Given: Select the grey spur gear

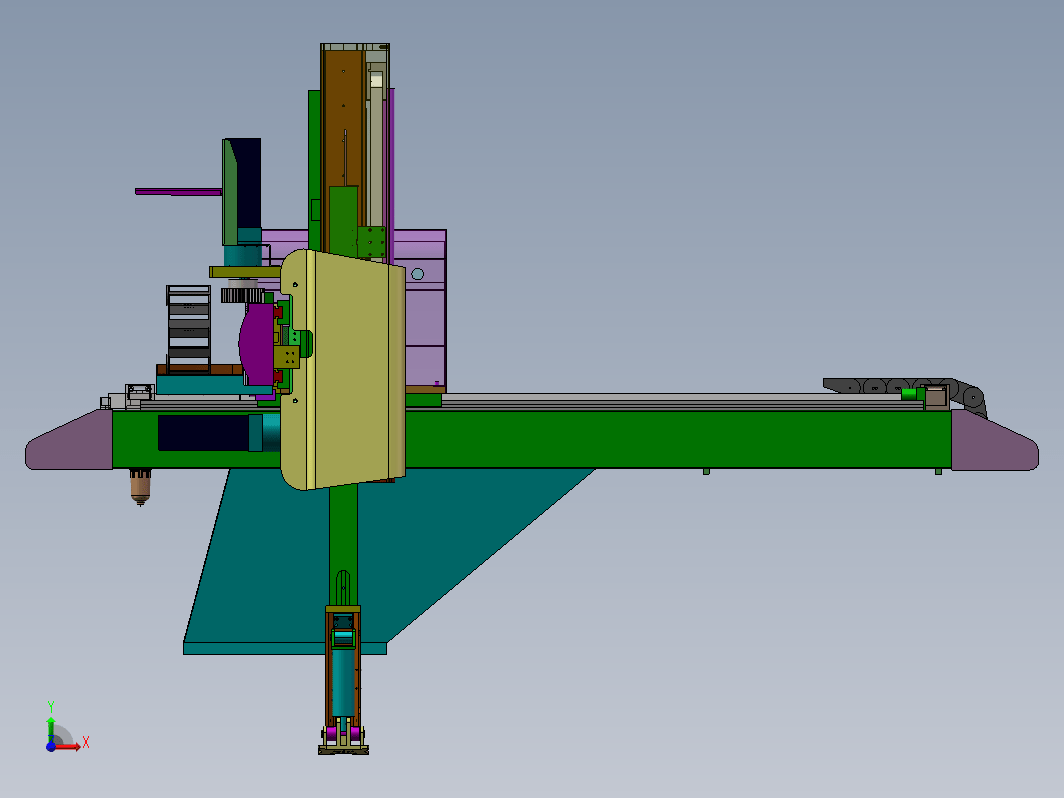Looking at the screenshot, I should (242, 295).
